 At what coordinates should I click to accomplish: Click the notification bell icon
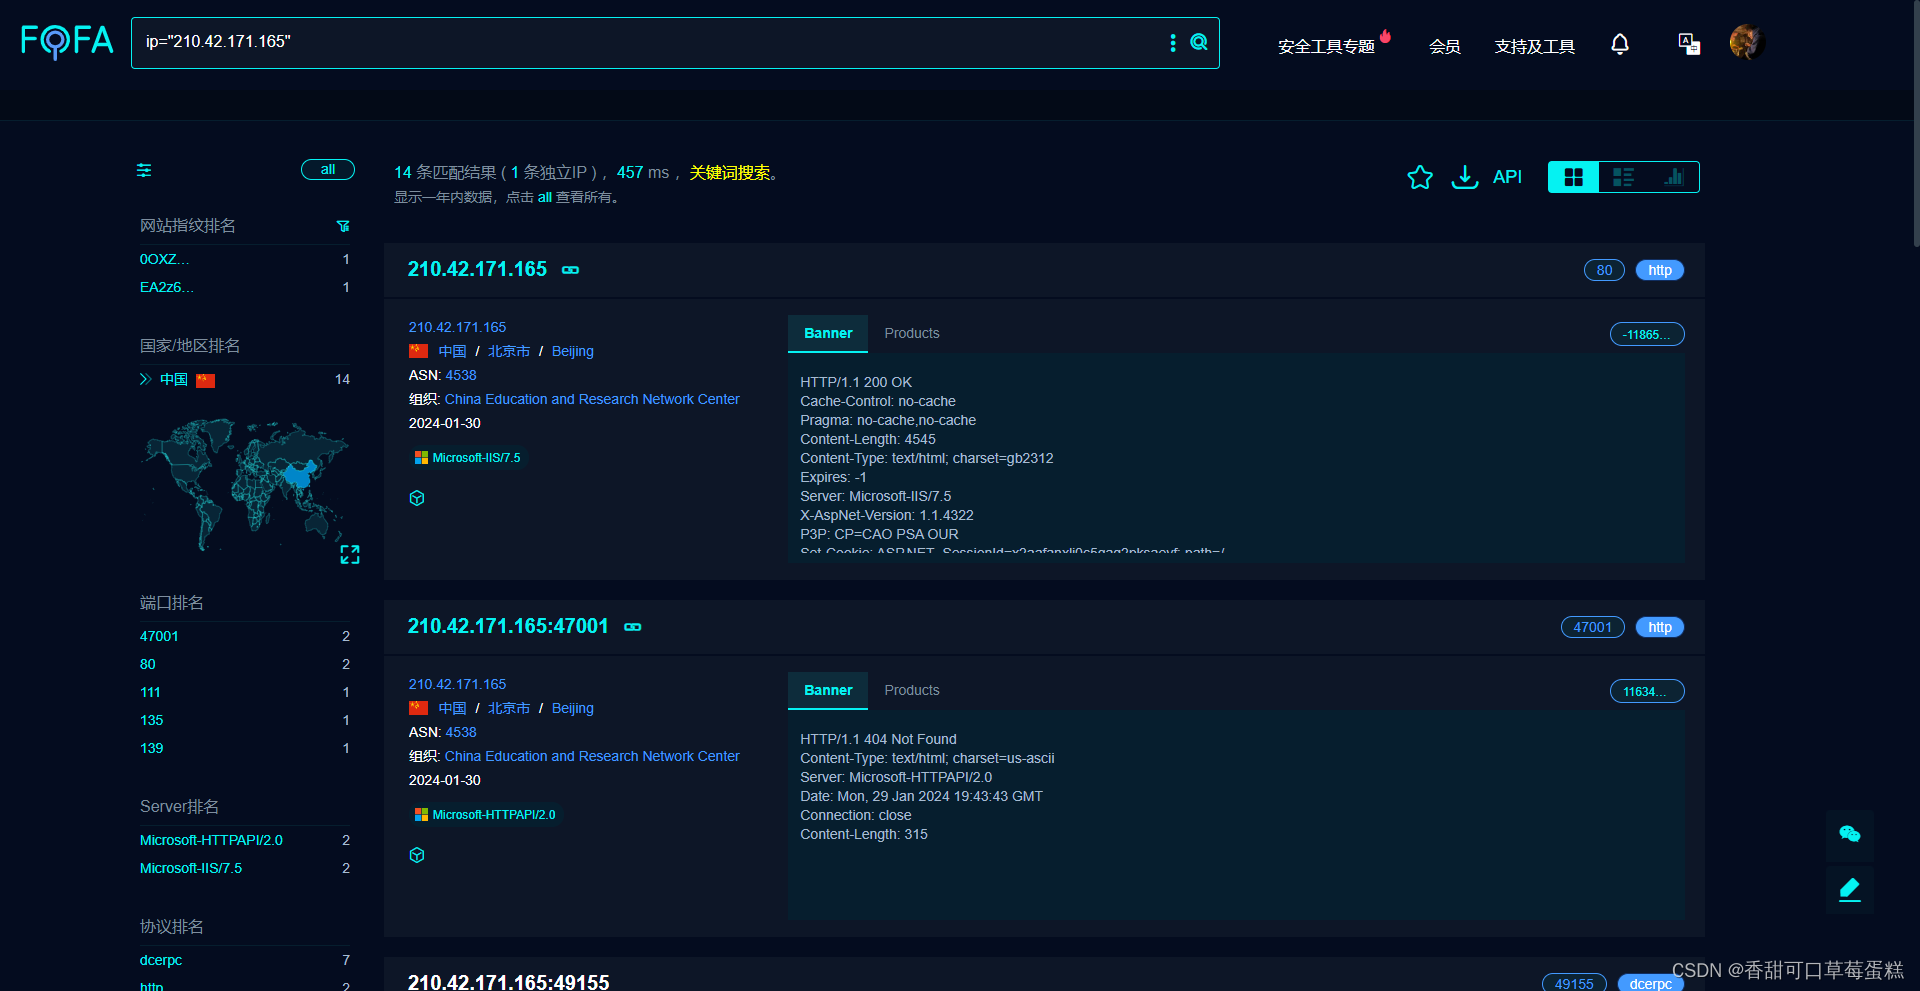coord(1620,44)
